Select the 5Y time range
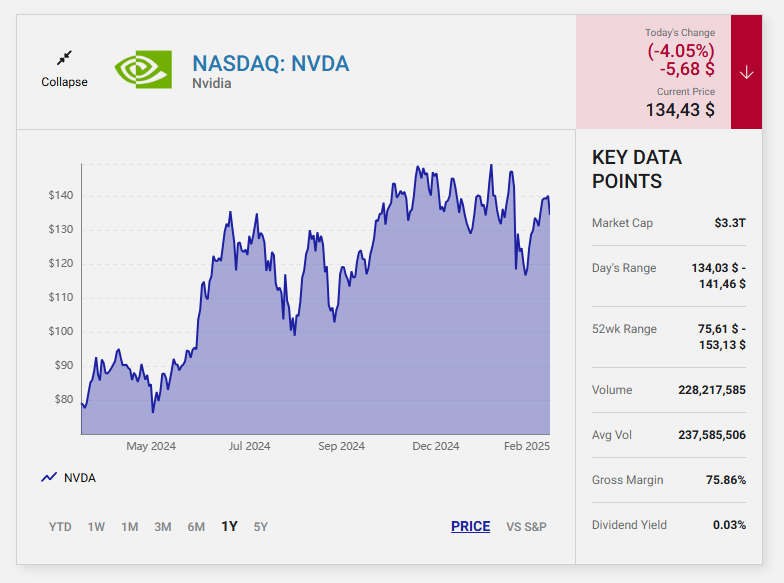The width and height of the screenshot is (784, 583). (260, 526)
